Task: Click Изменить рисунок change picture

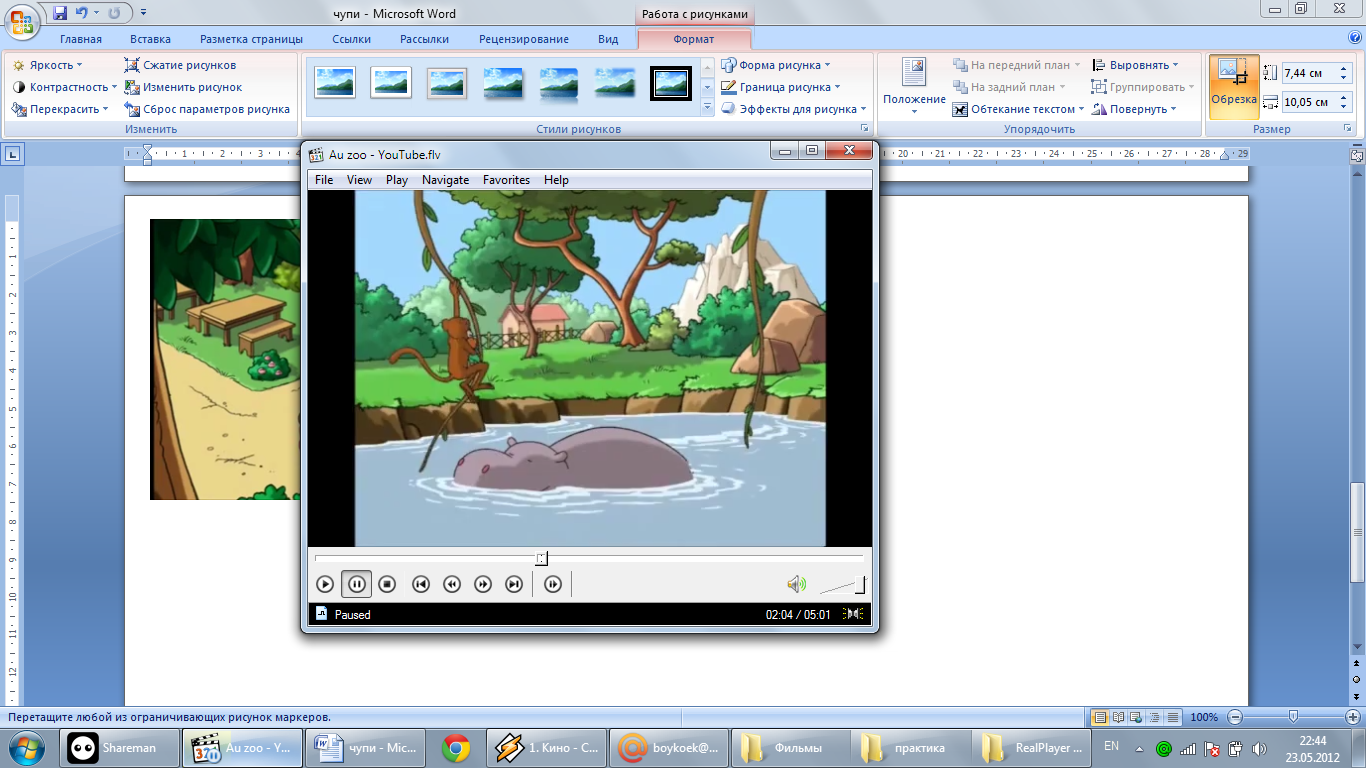Action: pos(184,87)
